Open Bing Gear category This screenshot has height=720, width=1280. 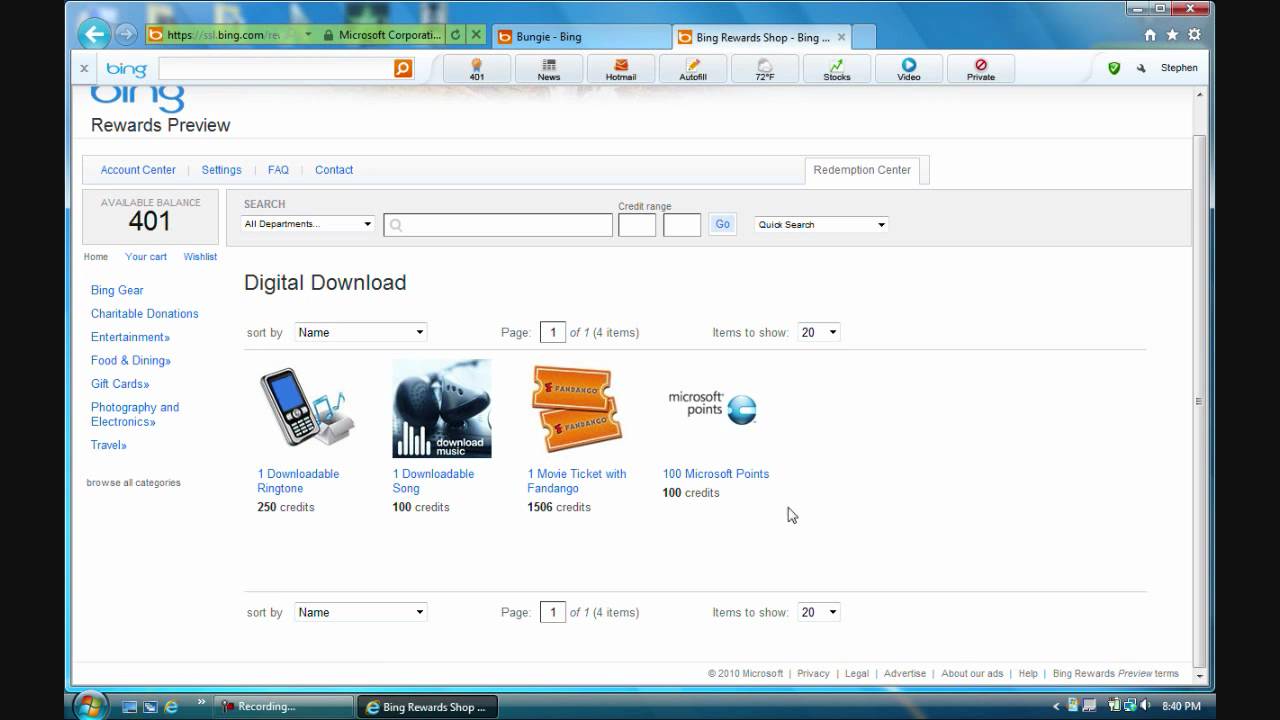[x=117, y=290]
